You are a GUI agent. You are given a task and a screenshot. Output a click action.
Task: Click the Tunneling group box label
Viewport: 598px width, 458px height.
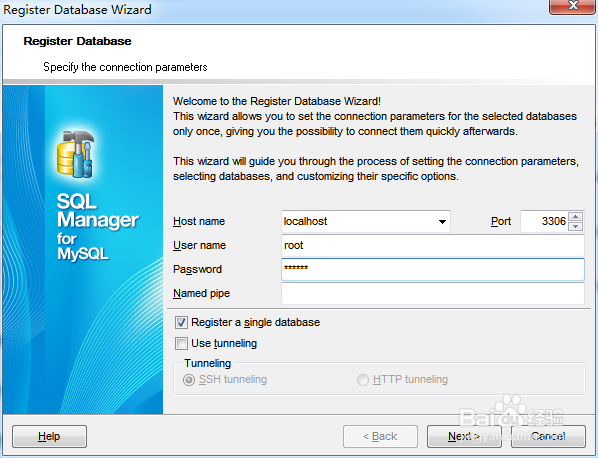pos(207,363)
